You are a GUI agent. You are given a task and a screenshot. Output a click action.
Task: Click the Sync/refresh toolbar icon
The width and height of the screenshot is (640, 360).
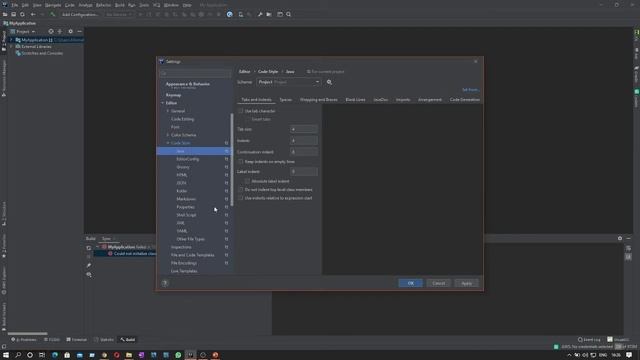[x=22, y=14]
